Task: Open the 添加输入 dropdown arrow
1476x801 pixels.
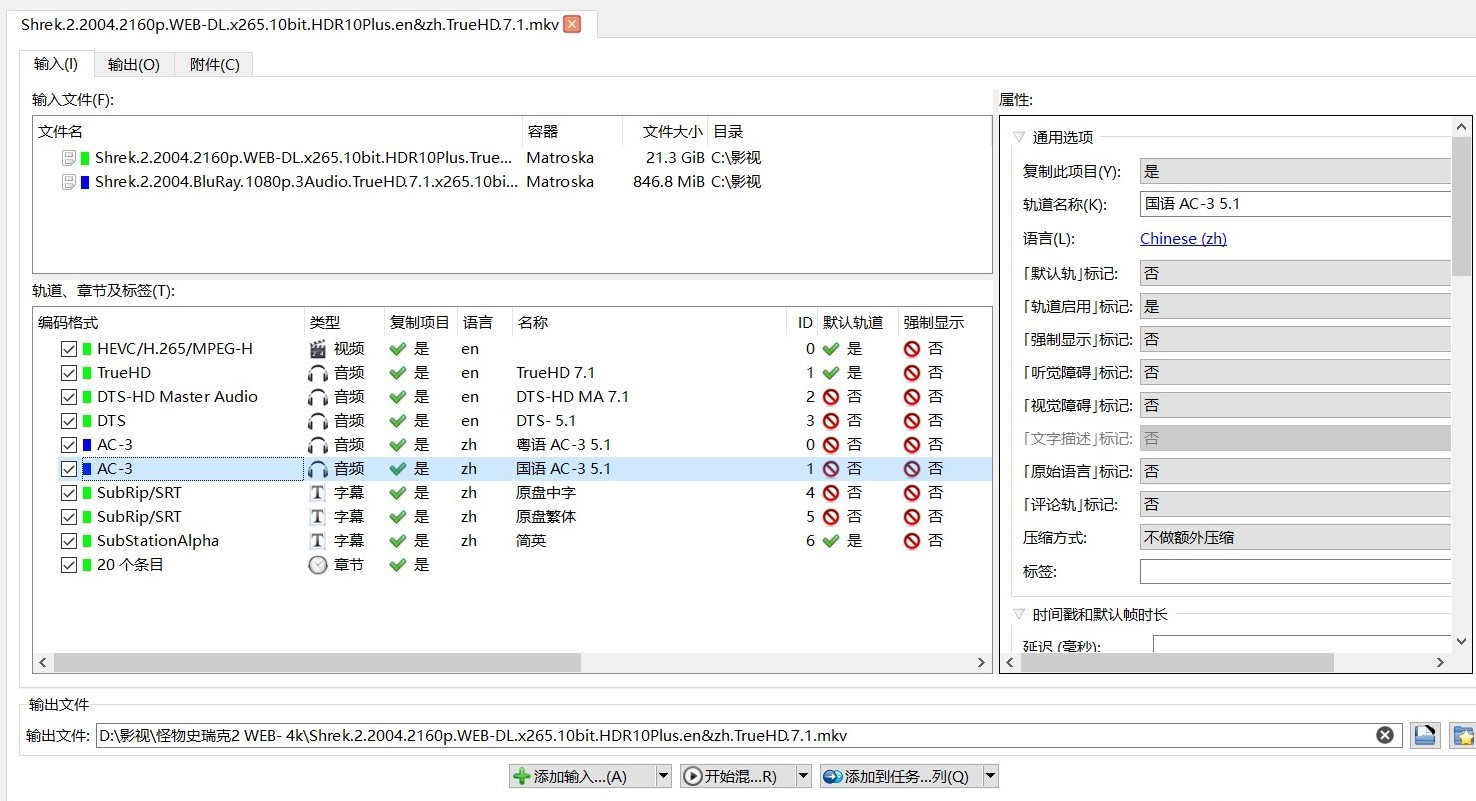Action: click(663, 776)
